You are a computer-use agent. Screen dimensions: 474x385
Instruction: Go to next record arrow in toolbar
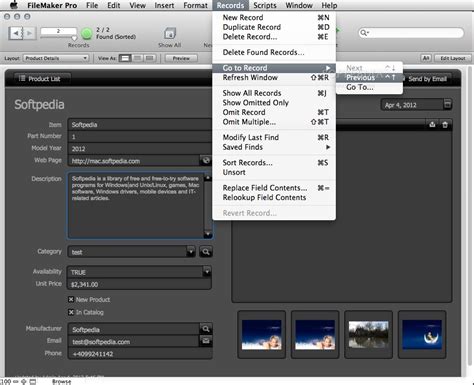click(x=29, y=33)
